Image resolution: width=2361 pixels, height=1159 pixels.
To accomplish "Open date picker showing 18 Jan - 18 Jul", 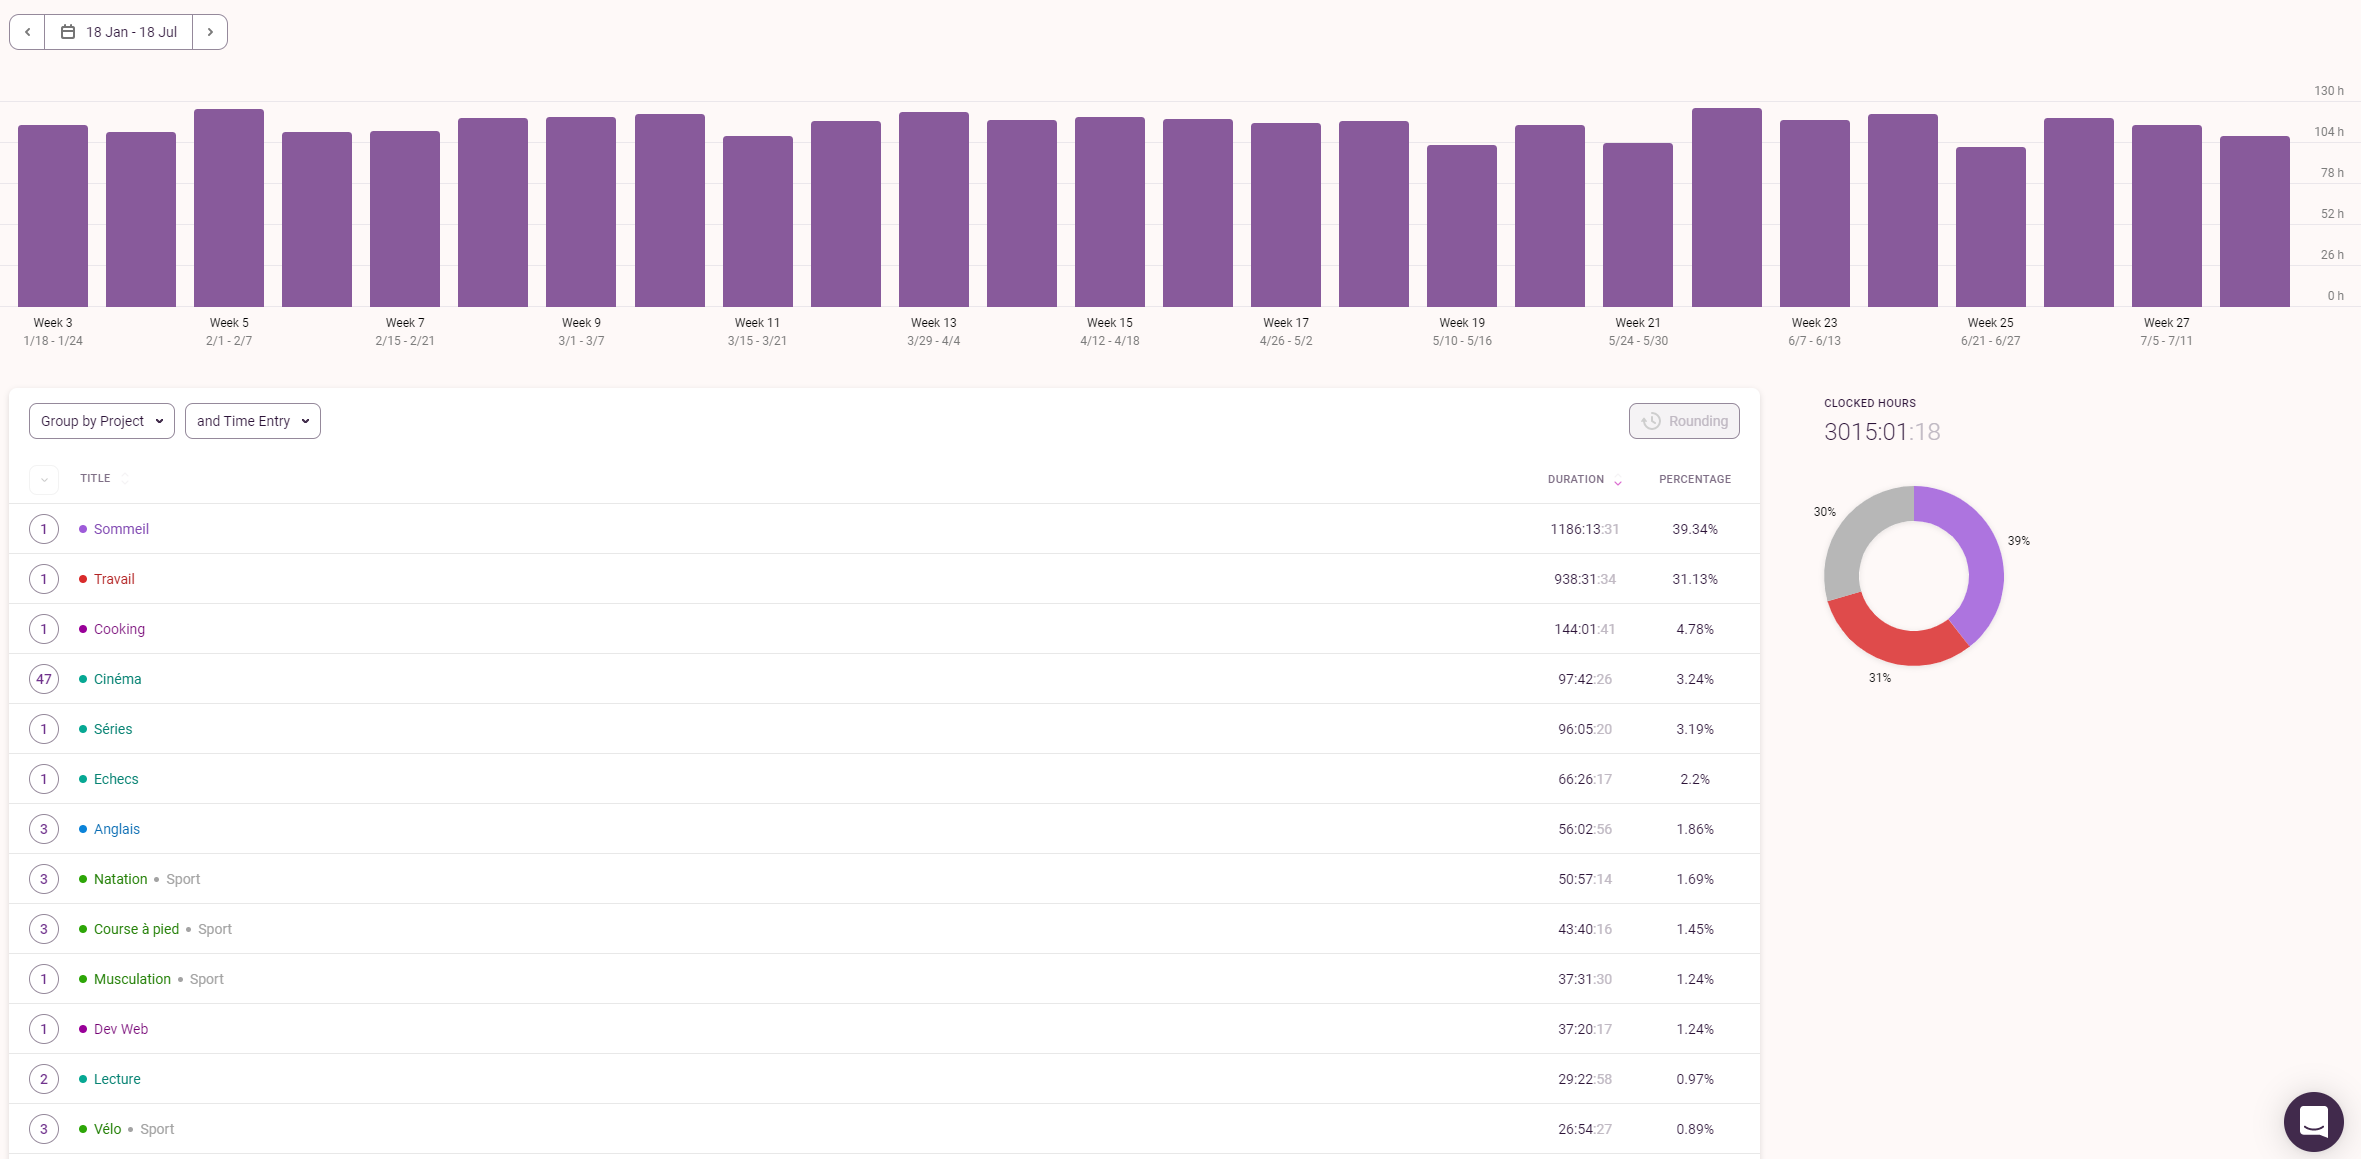I will [119, 32].
